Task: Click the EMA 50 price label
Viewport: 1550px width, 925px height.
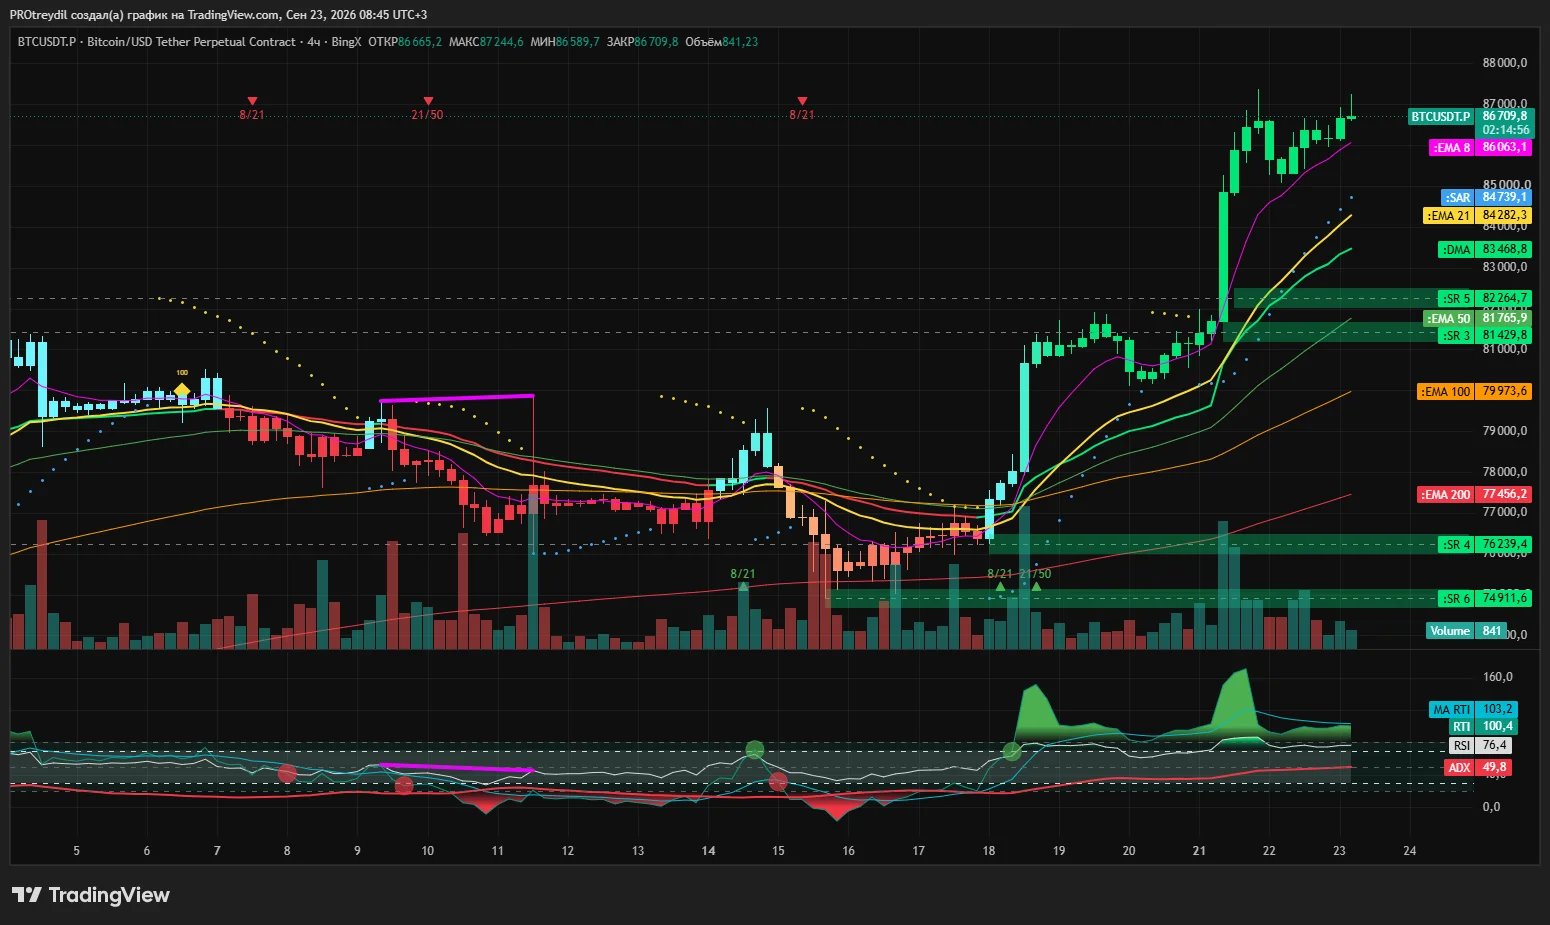Action: pyautogui.click(x=1477, y=318)
